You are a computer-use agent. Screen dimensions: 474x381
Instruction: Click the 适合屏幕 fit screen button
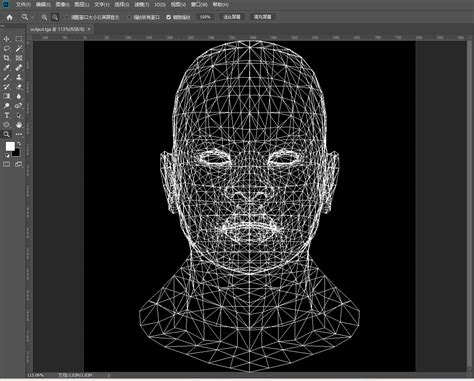click(232, 17)
